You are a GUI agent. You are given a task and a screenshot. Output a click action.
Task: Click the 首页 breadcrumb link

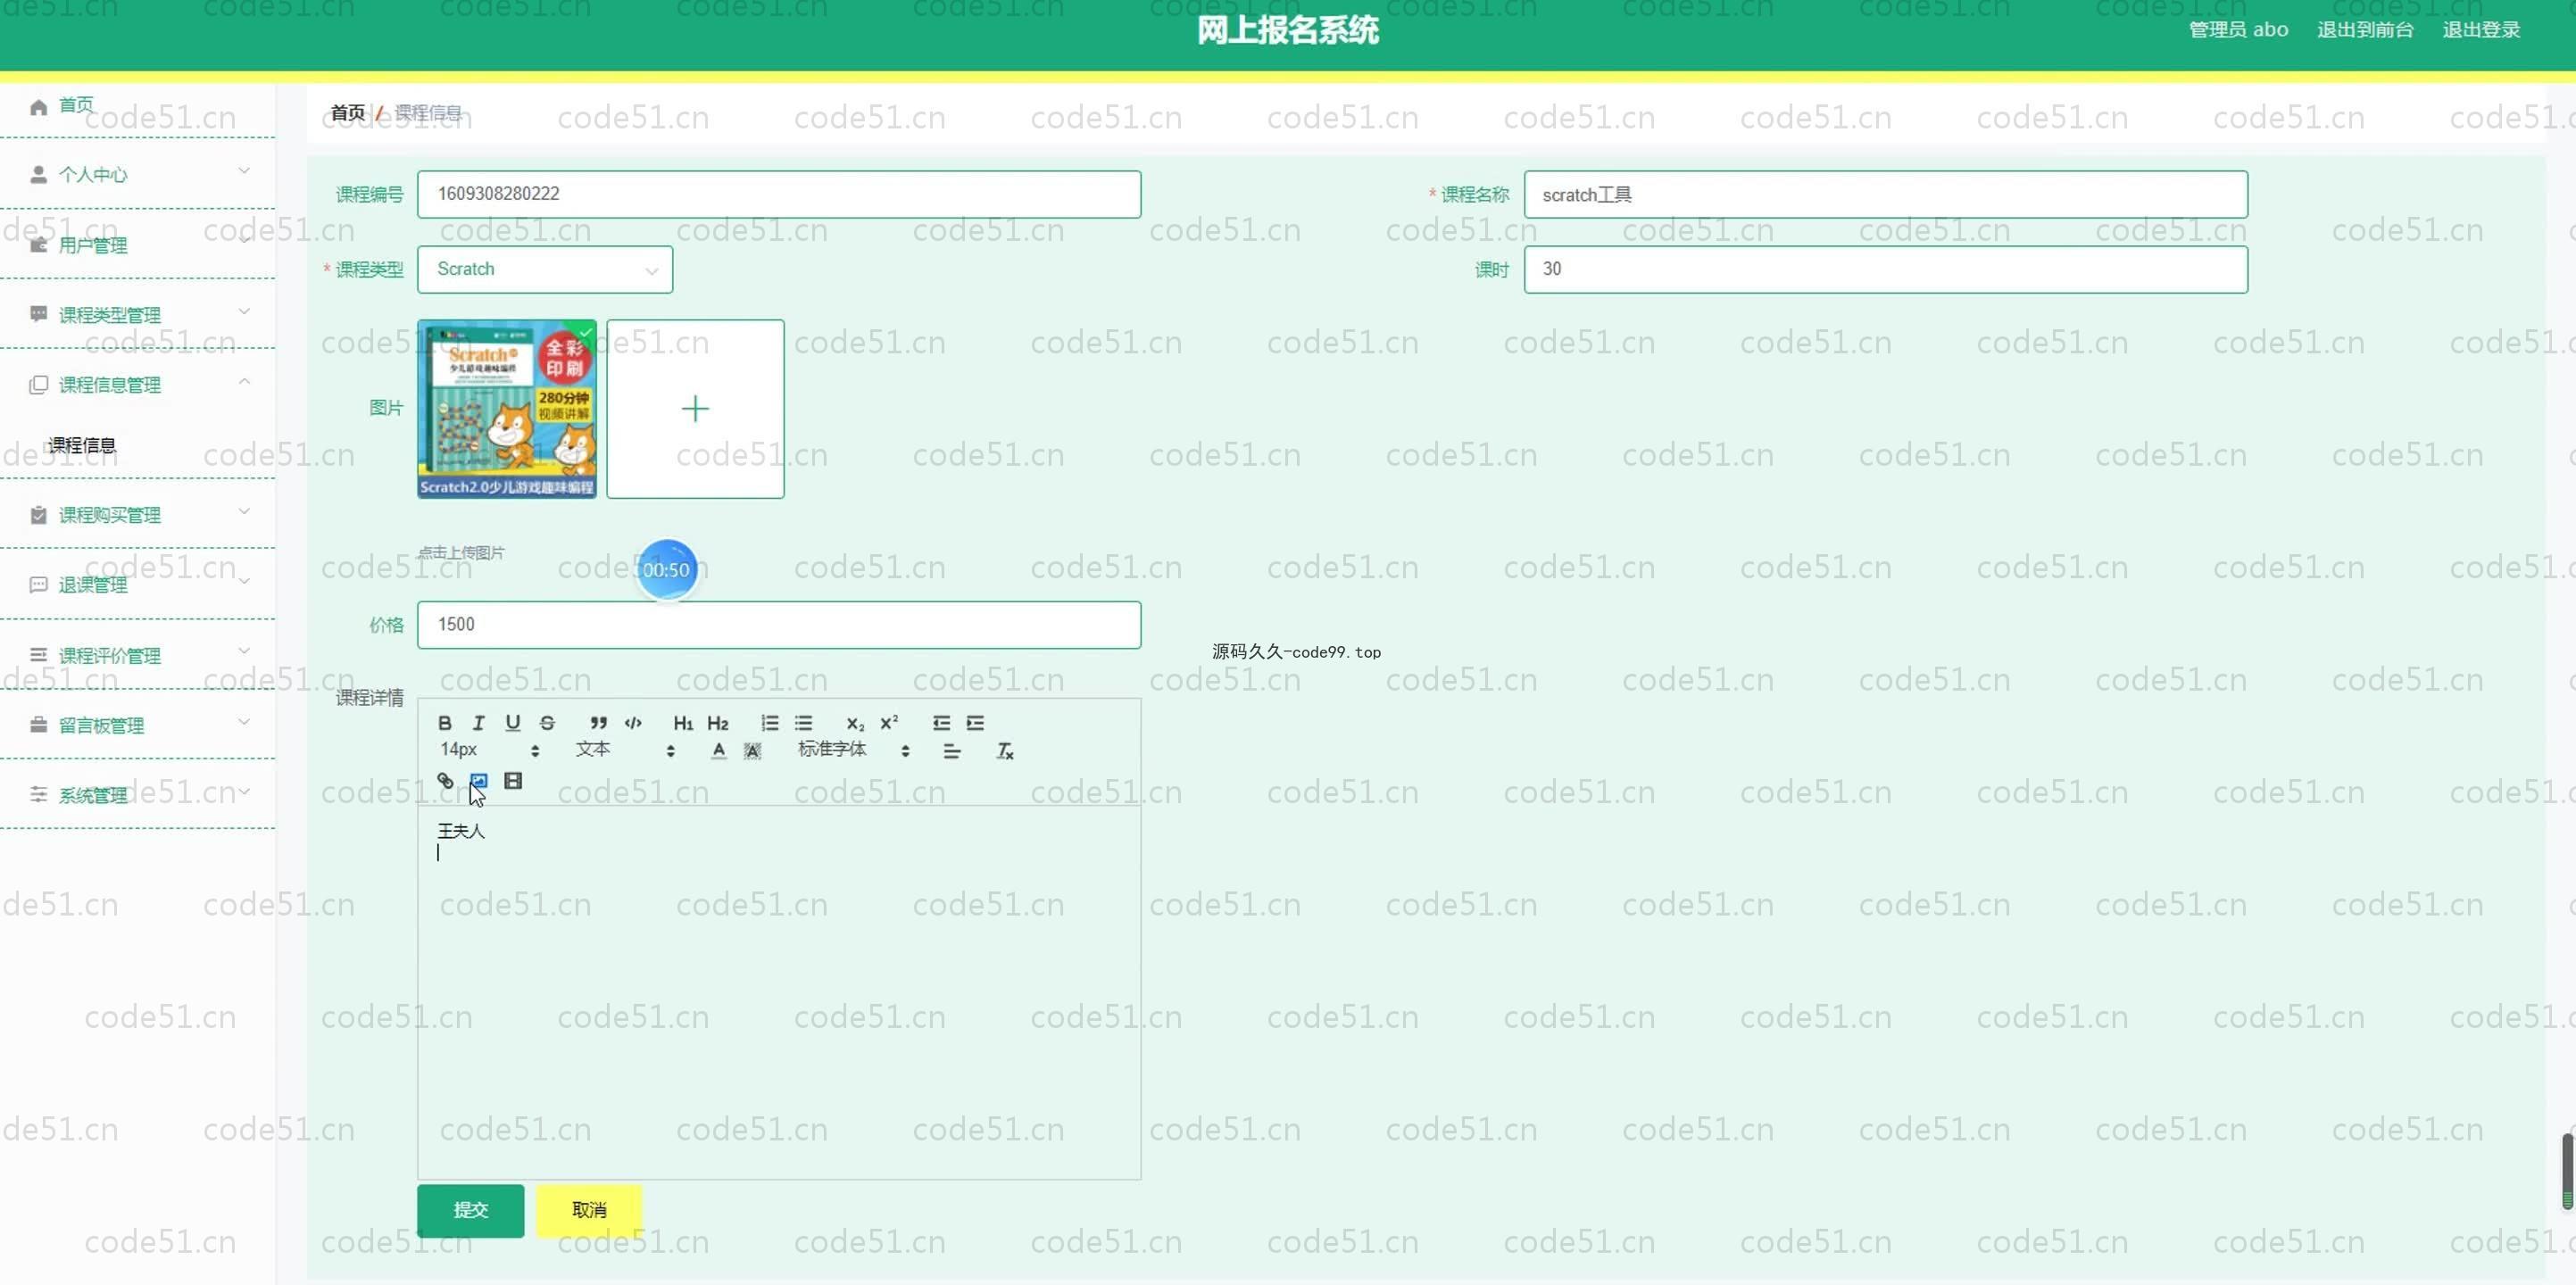348,113
